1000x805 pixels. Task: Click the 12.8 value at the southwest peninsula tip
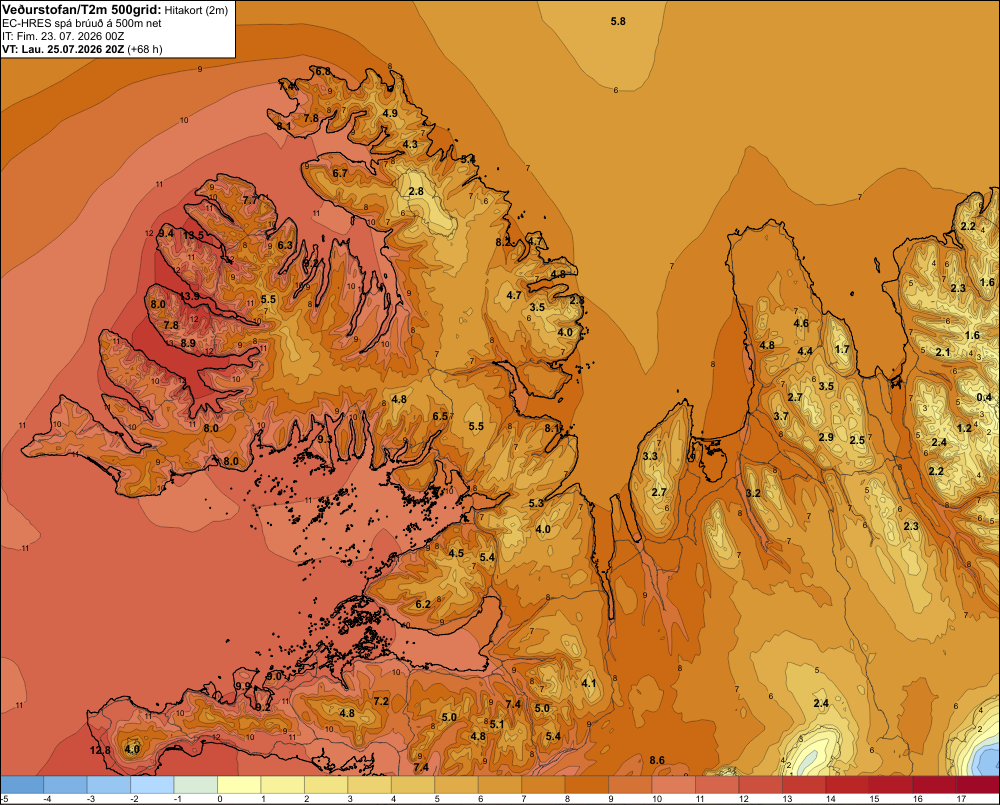[x=100, y=750]
